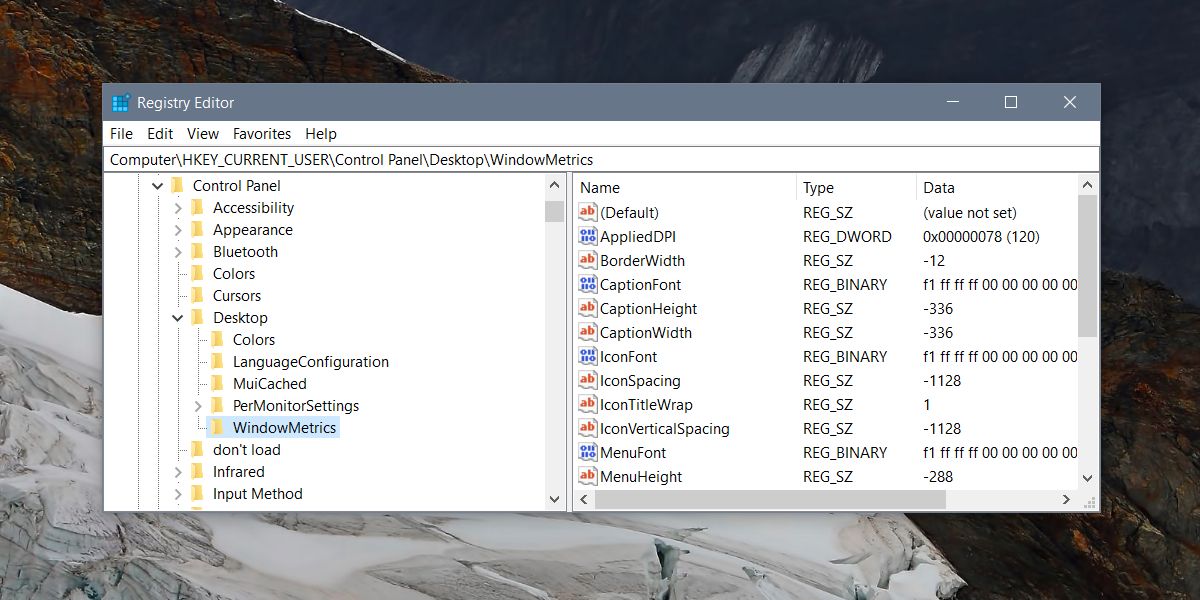Expand the Infrared key
Viewport: 1200px width, 600px height.
(x=178, y=472)
